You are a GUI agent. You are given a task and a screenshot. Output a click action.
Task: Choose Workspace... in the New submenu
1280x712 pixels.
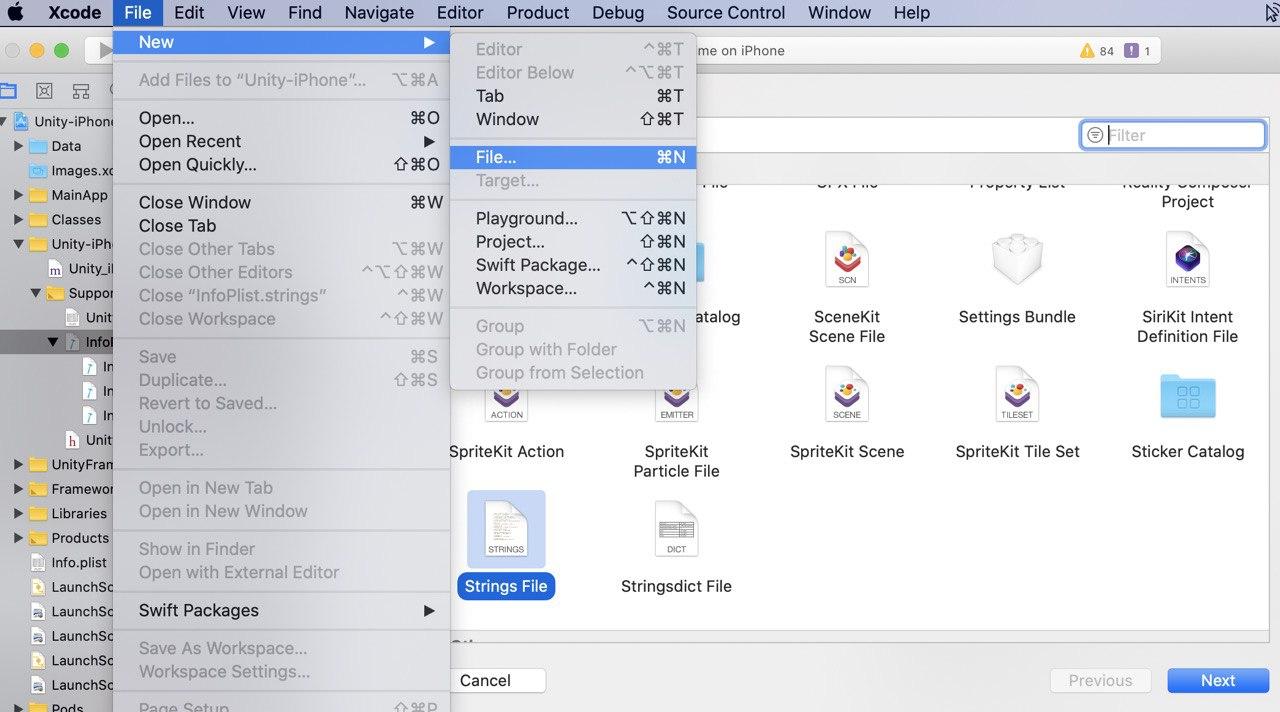[572, 288]
